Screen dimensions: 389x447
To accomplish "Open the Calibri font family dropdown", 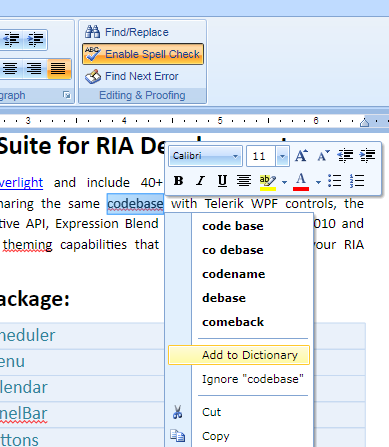I will click(x=206, y=156).
